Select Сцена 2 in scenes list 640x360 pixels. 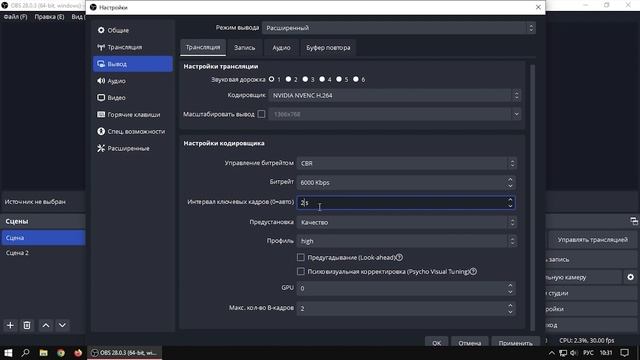[43, 253]
